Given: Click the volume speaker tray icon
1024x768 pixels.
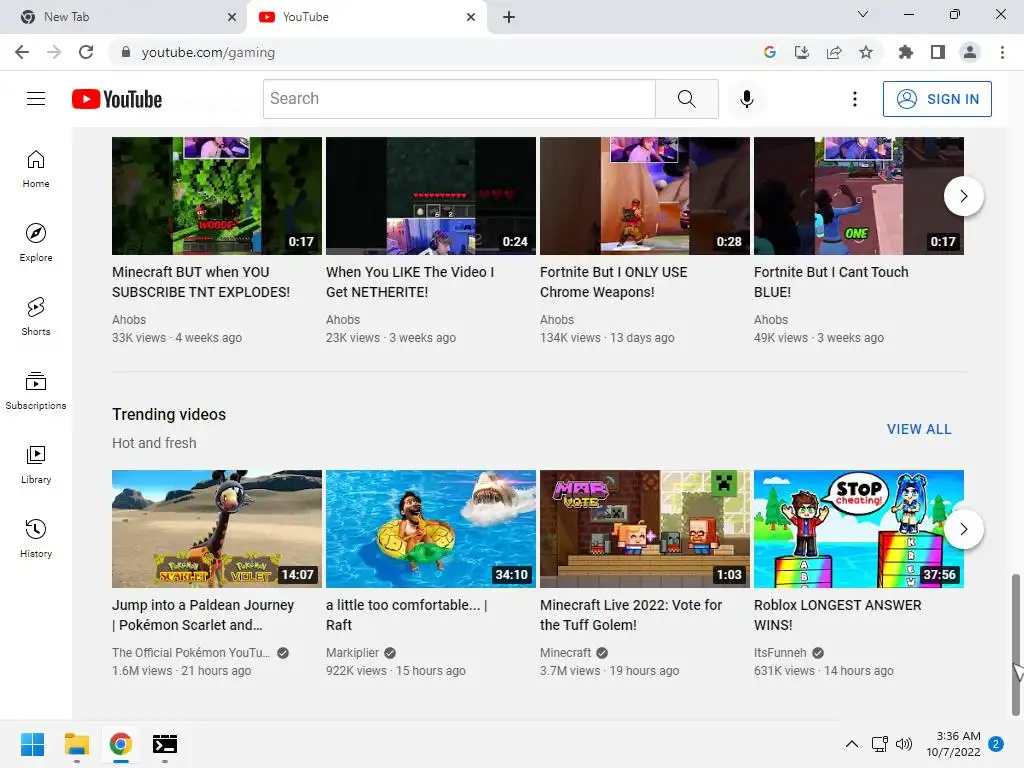Looking at the screenshot, I should 904,744.
